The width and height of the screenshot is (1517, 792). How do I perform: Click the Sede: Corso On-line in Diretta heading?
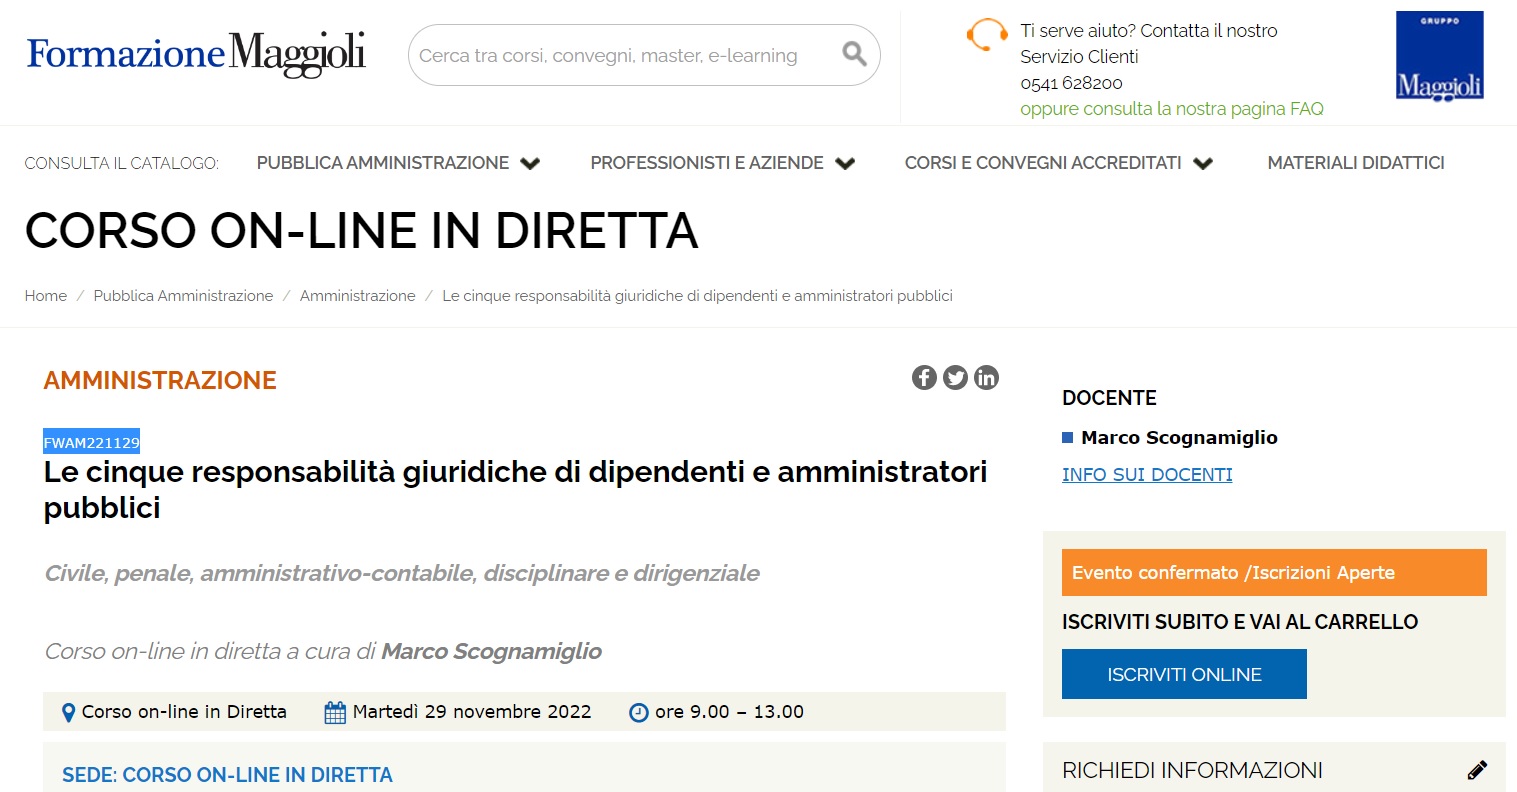pyautogui.click(x=227, y=775)
